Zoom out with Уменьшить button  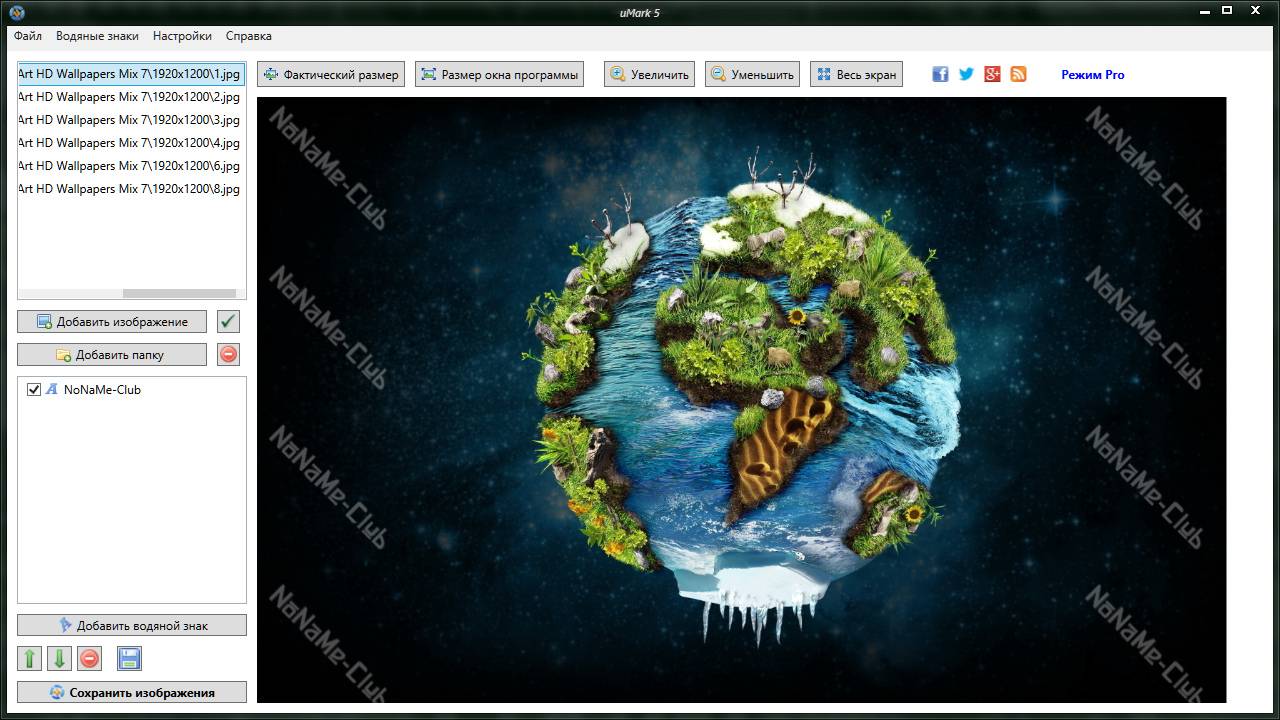(x=752, y=75)
